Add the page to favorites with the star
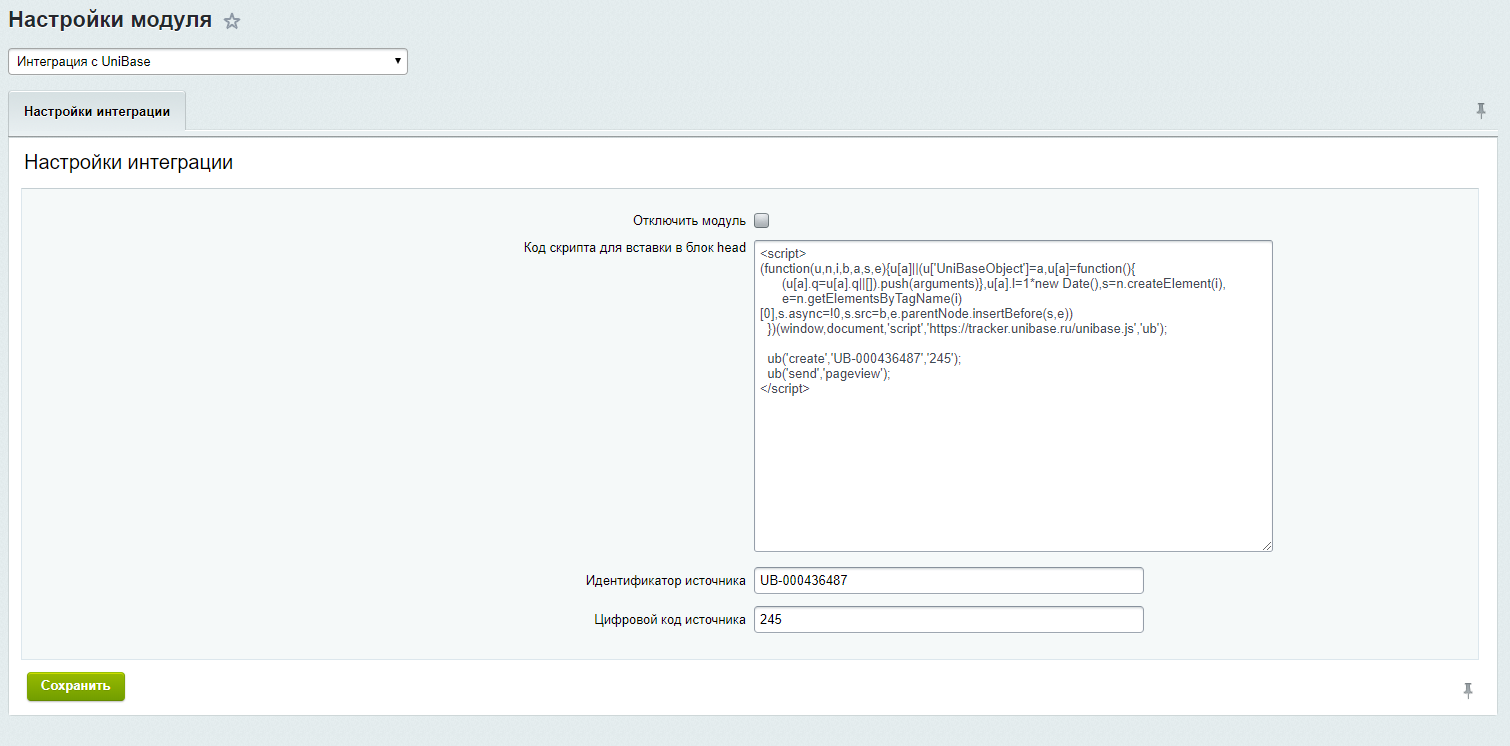The height and width of the screenshot is (746, 1510). (x=232, y=21)
